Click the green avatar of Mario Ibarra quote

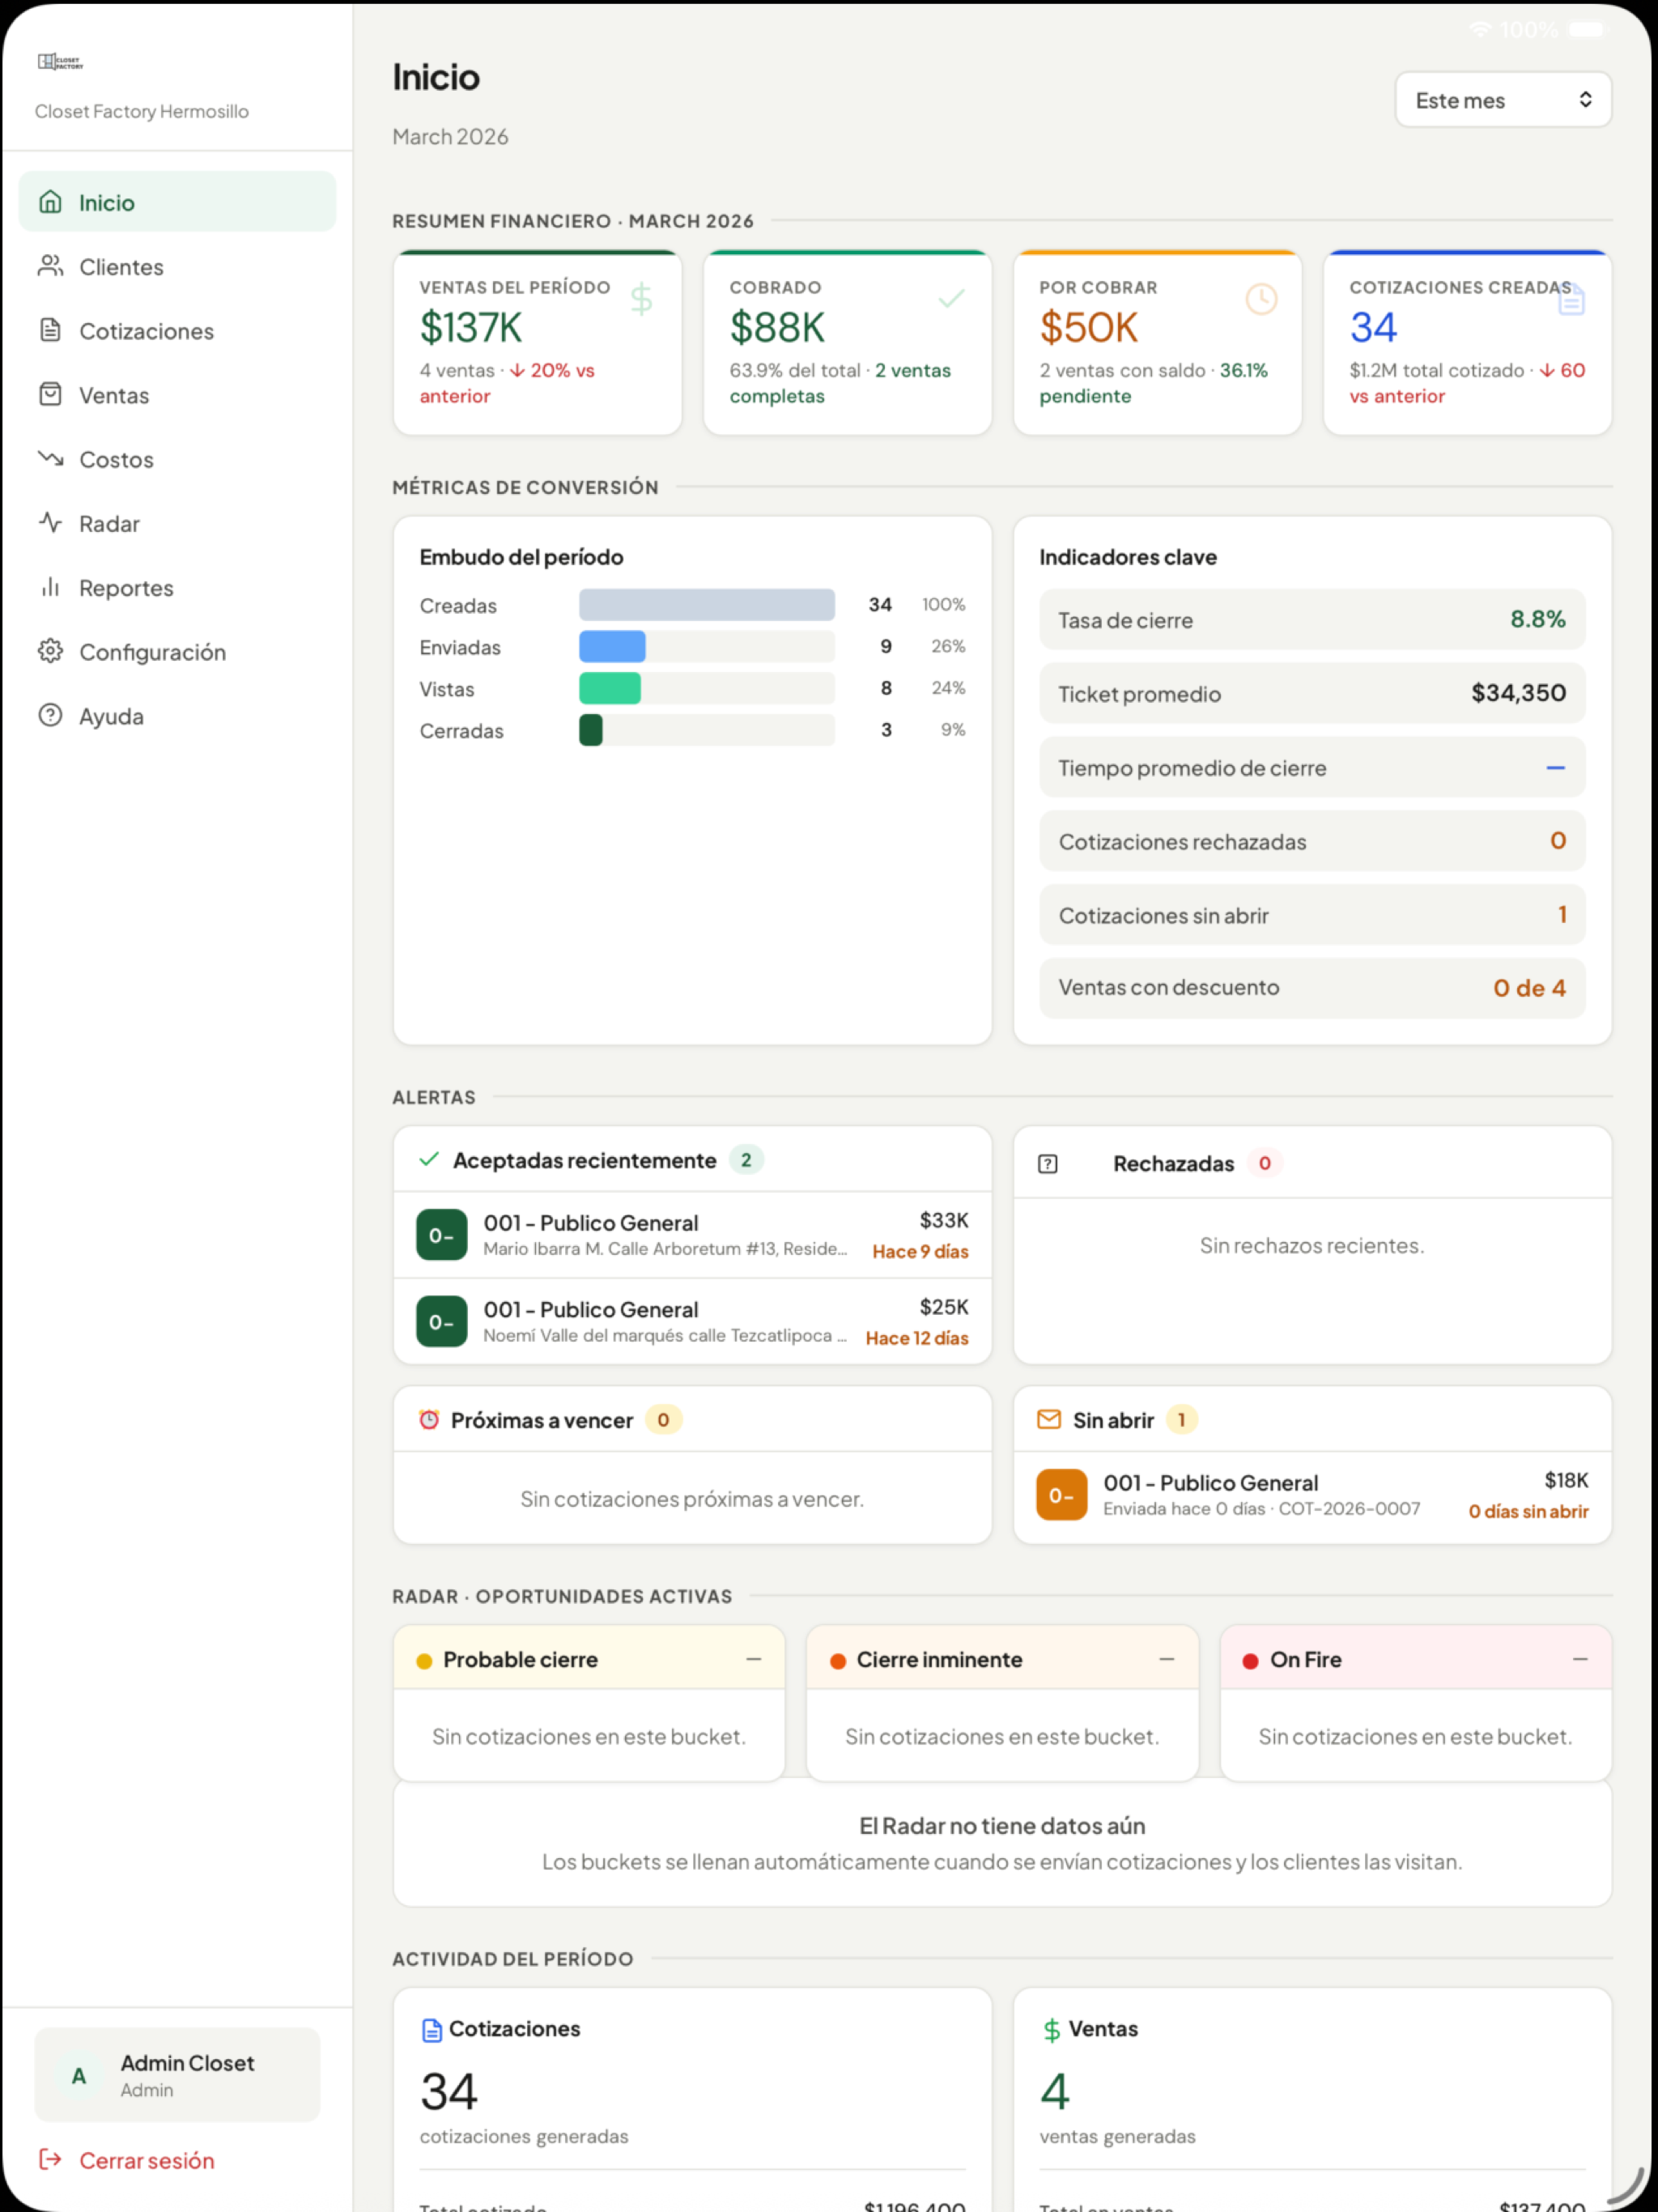(x=442, y=1235)
